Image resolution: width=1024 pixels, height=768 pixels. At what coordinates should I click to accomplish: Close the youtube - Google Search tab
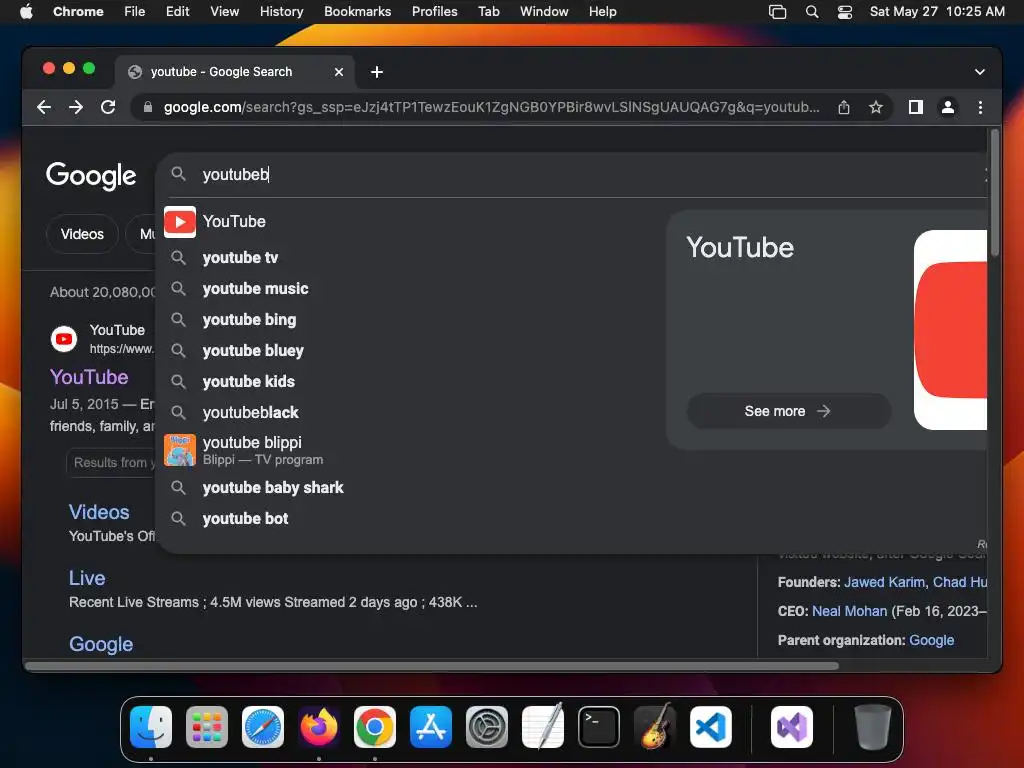339,72
